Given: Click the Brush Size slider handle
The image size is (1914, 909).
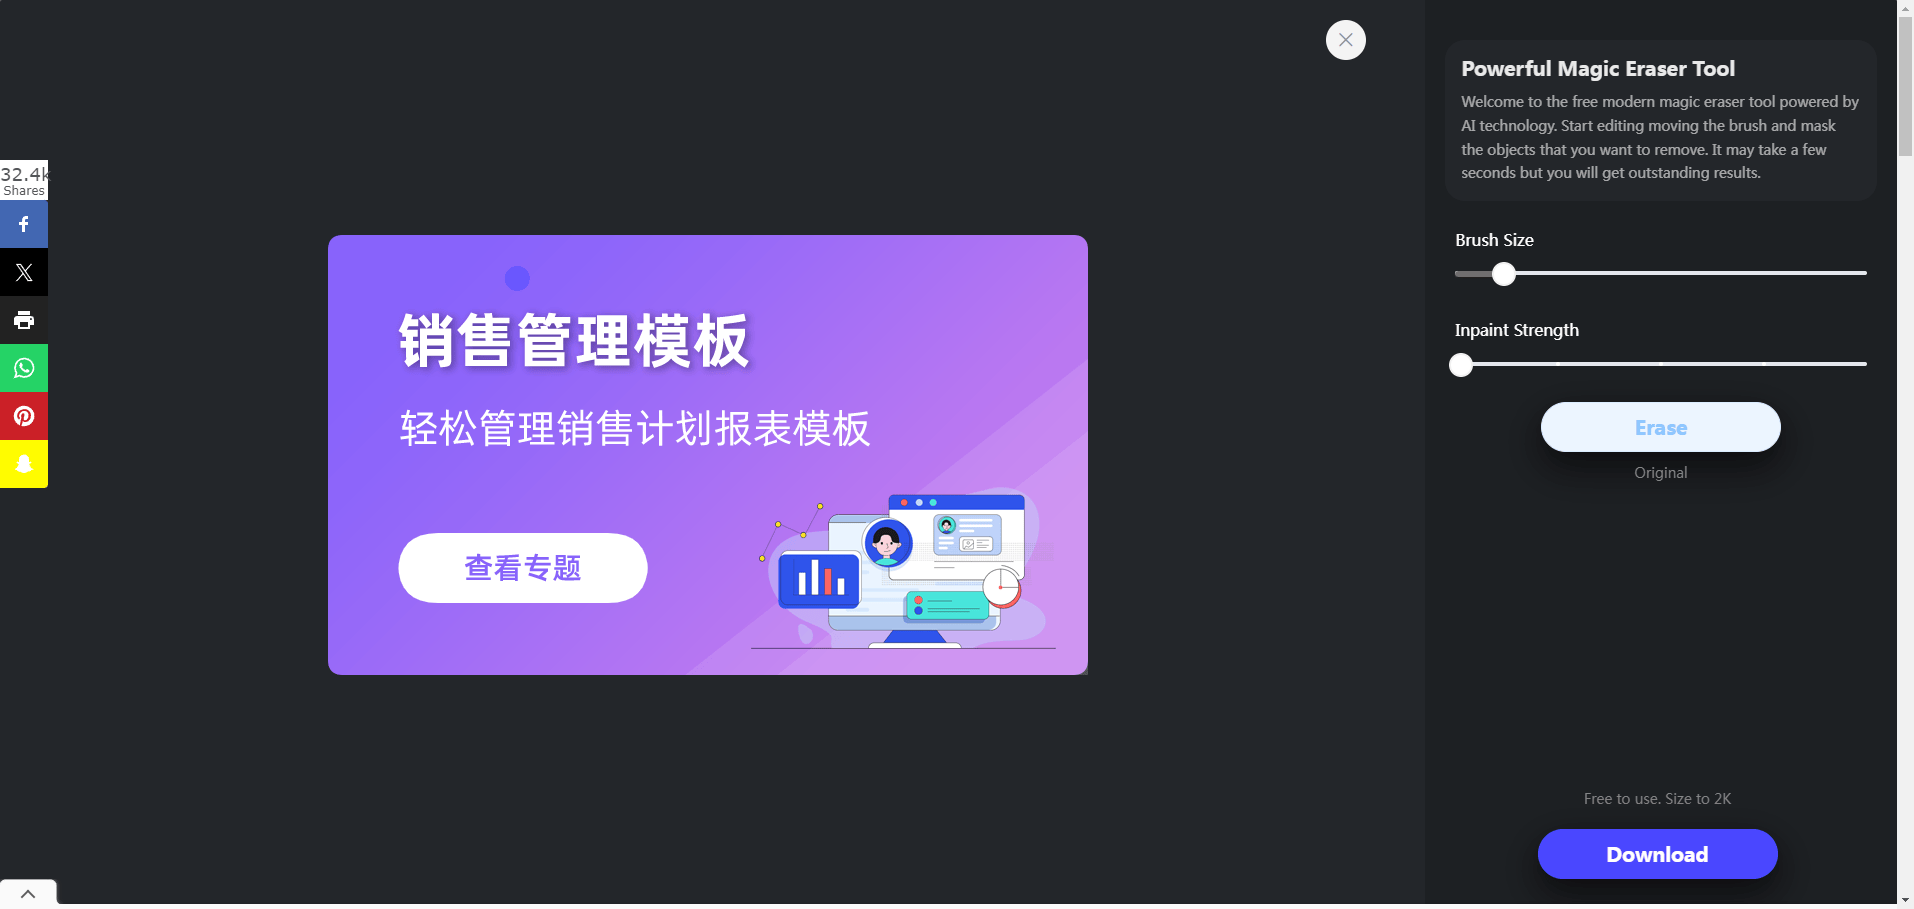Looking at the screenshot, I should tap(1504, 273).
